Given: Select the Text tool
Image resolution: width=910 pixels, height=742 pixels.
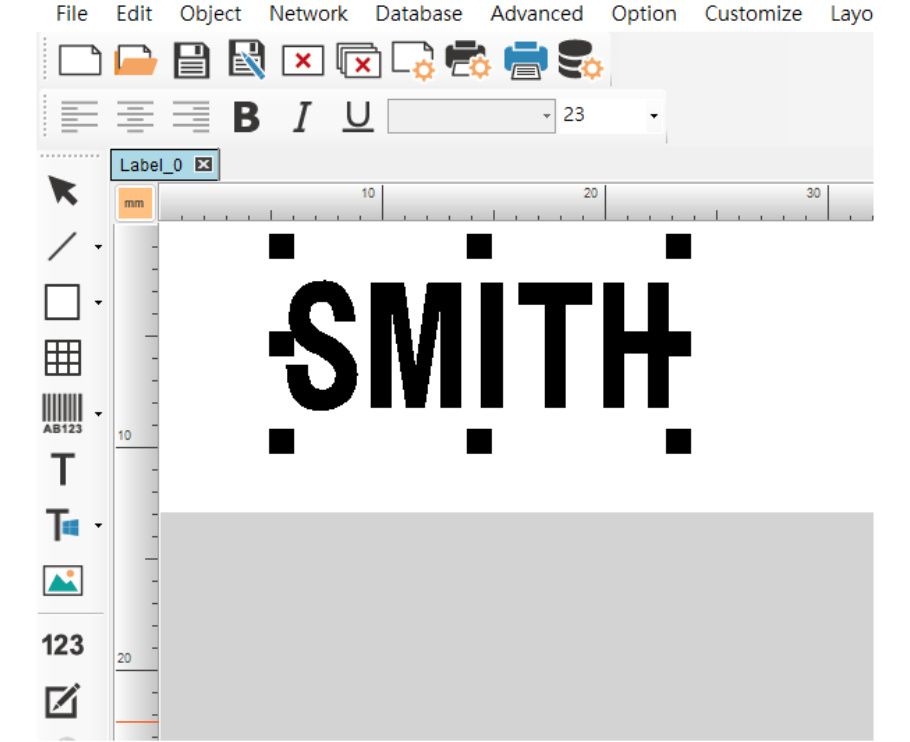Looking at the screenshot, I should 61,470.
